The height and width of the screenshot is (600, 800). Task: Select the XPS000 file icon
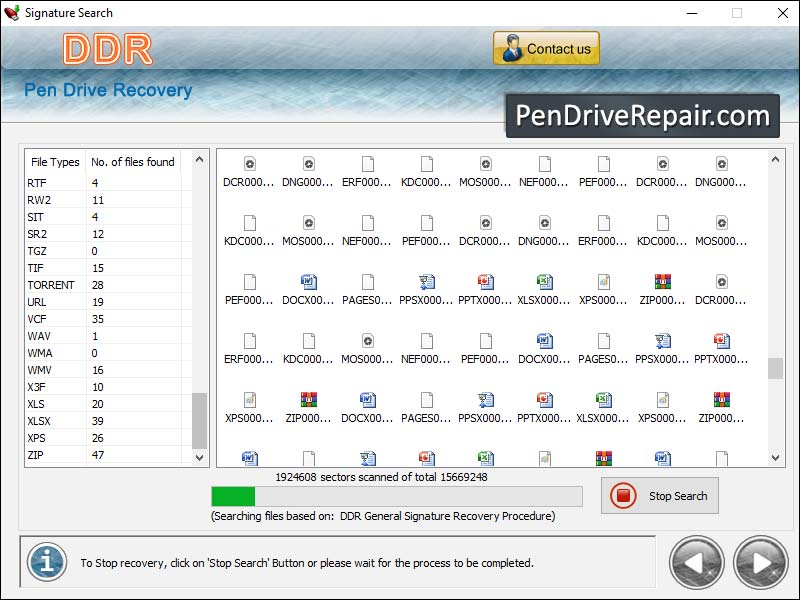[x=604, y=281]
